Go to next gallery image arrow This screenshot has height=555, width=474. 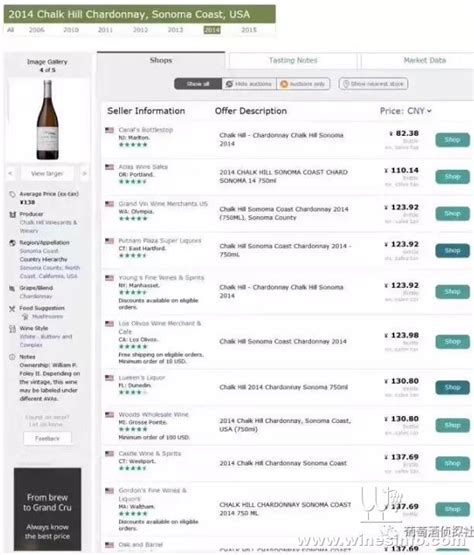(x=84, y=173)
